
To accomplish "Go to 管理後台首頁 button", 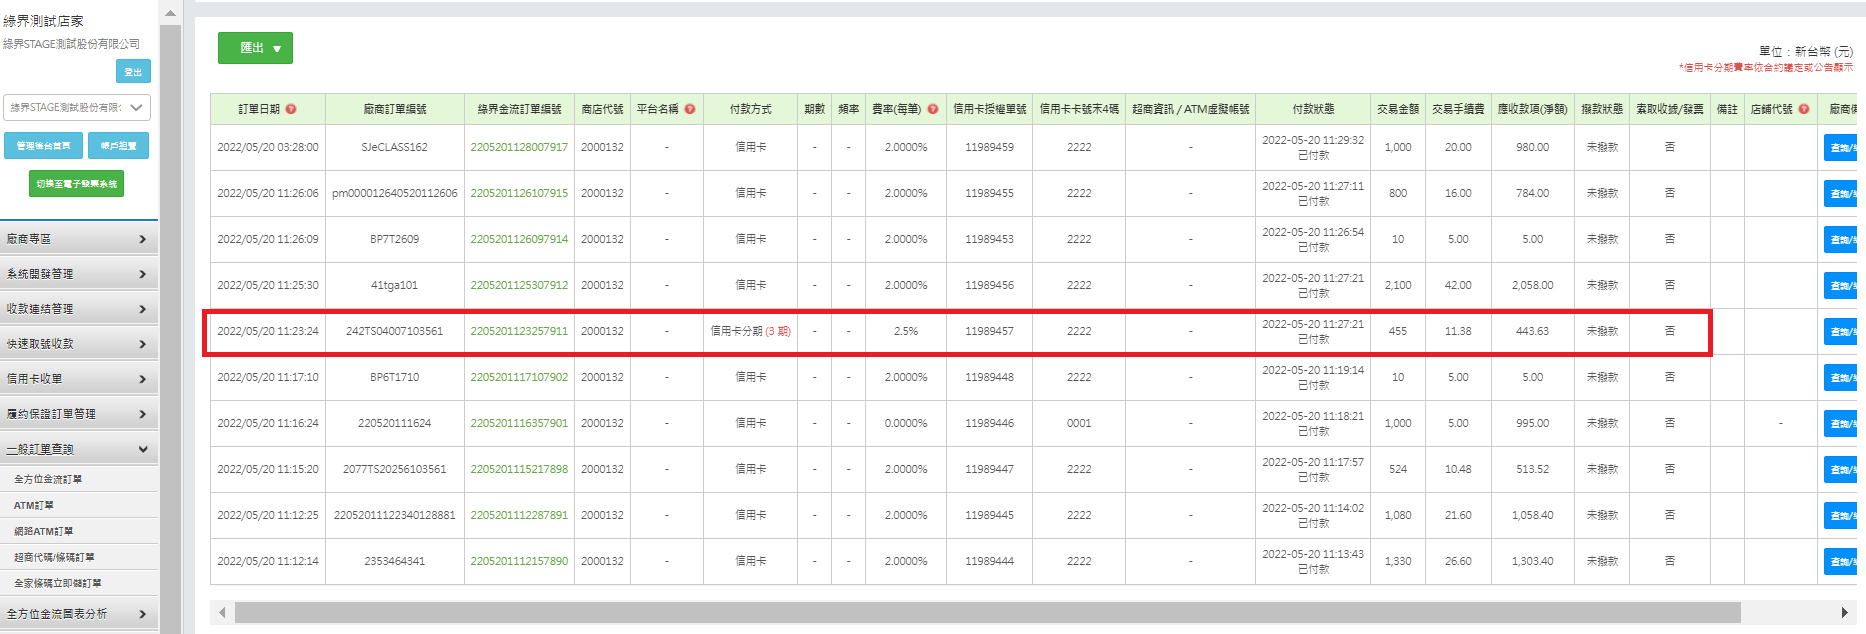I will [x=43, y=146].
